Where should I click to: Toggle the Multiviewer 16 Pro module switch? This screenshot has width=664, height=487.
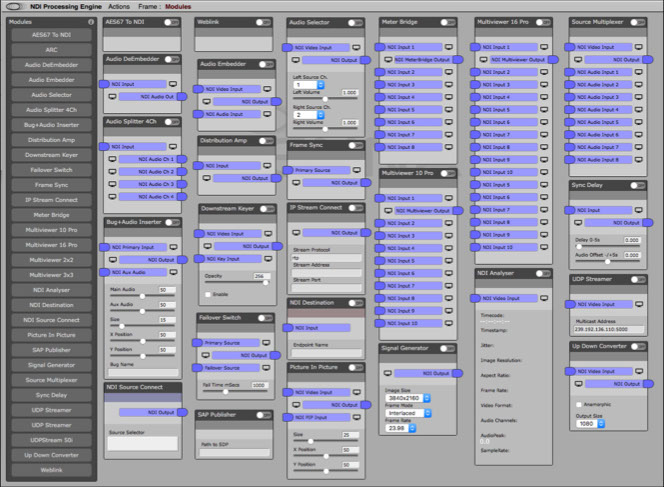[x=543, y=22]
